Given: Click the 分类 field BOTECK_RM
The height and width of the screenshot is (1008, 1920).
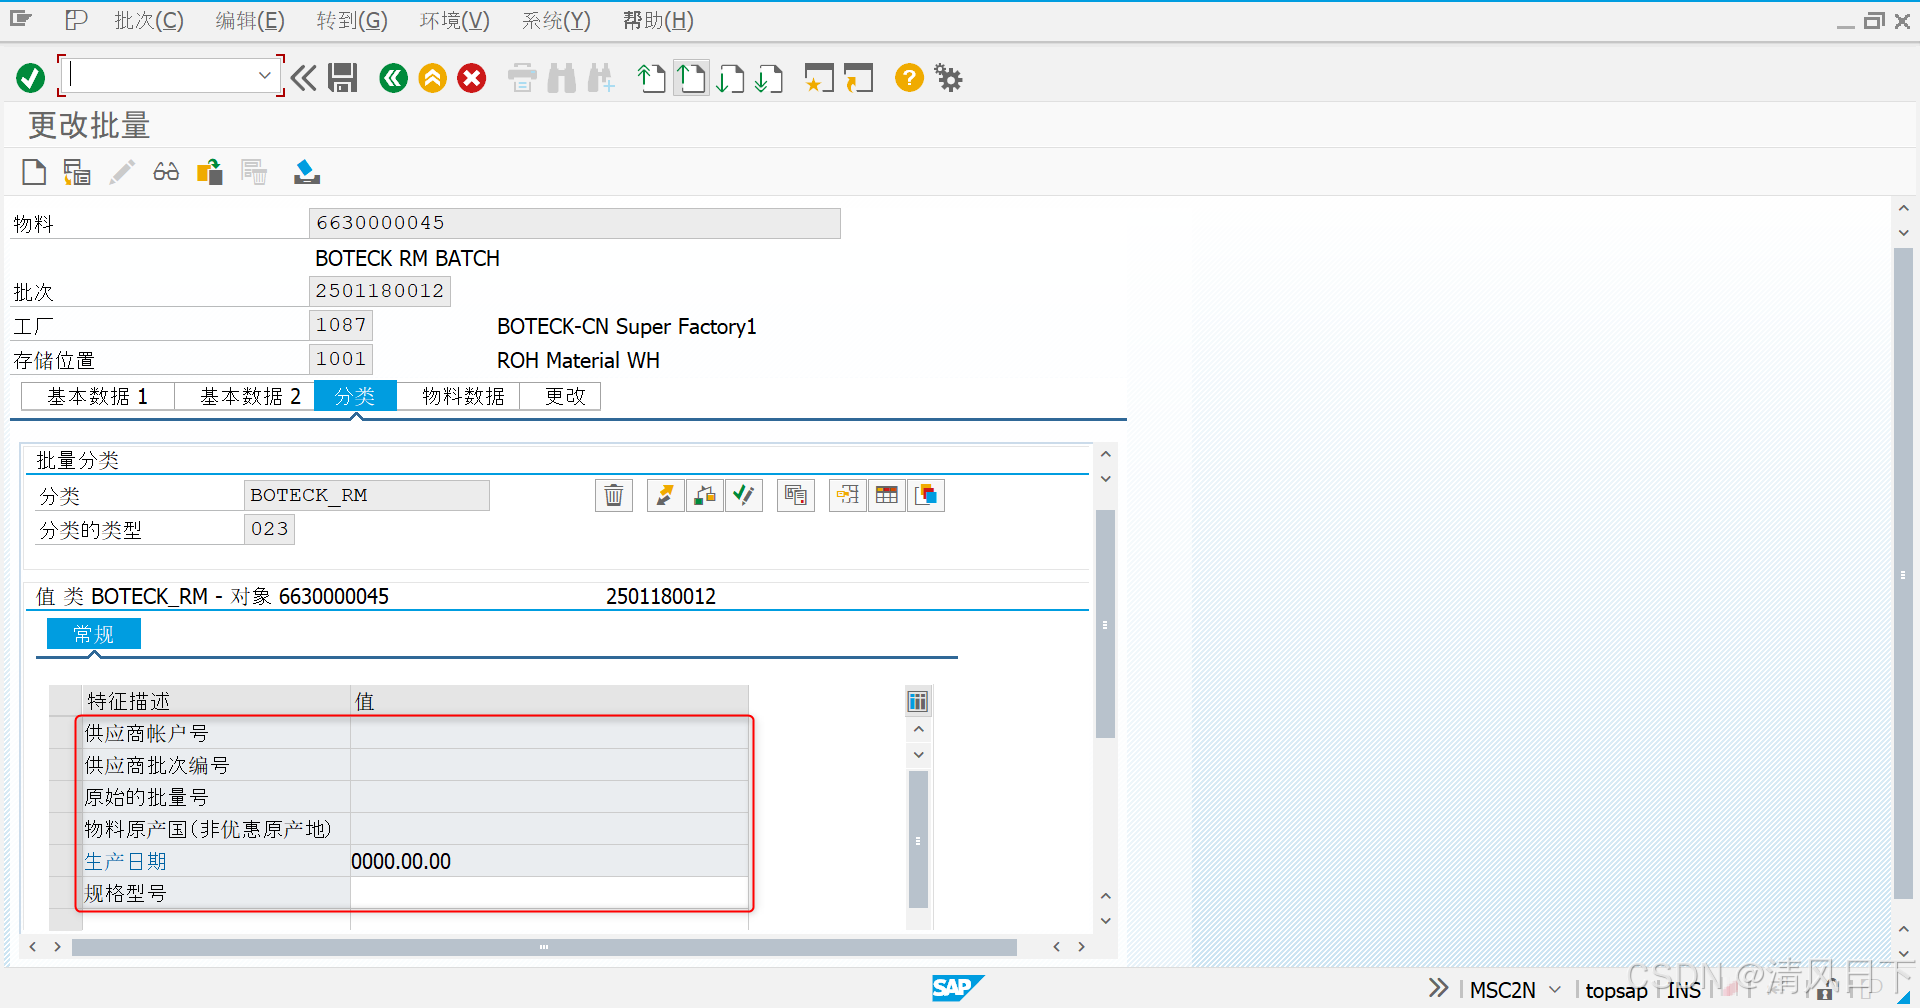Looking at the screenshot, I should click(367, 495).
